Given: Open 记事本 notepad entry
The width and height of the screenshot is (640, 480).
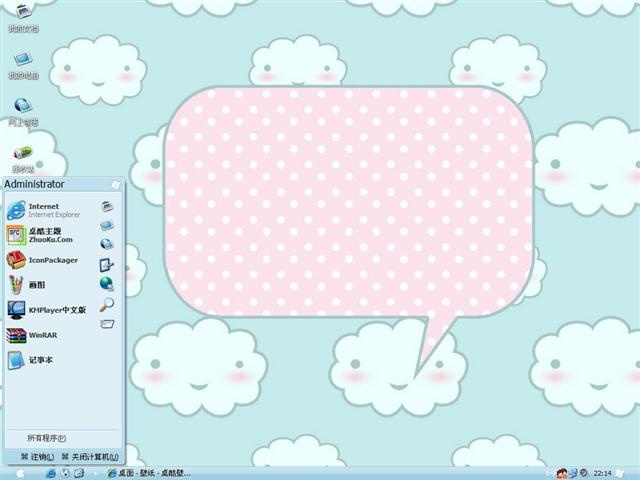Looking at the screenshot, I should (x=30, y=360).
